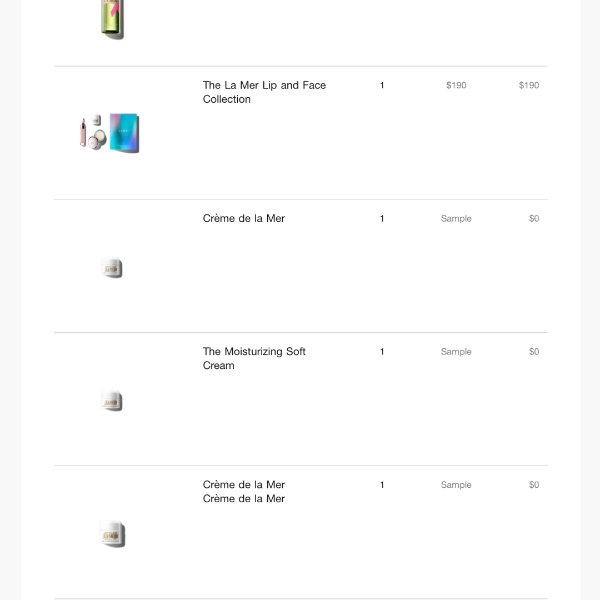Click the $190 total of the collection
600x600 pixels.
[x=529, y=85]
